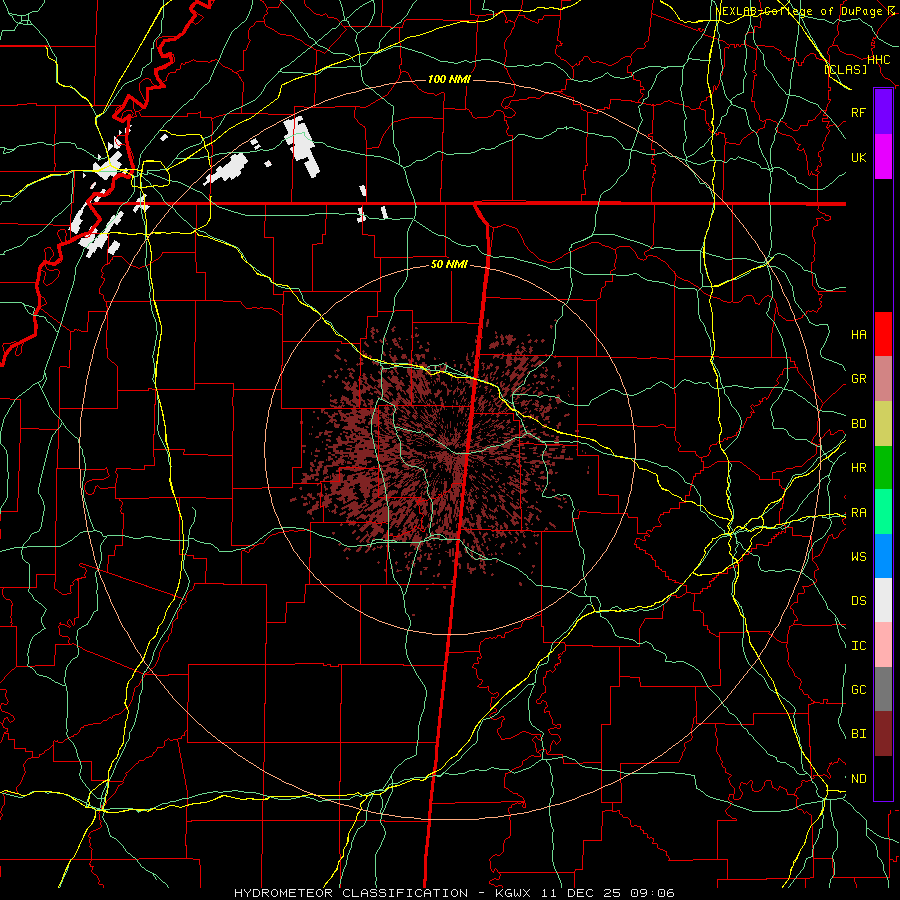The image size is (900, 900).
Task: Click the BI brown legend swatch
Action: tap(883, 734)
